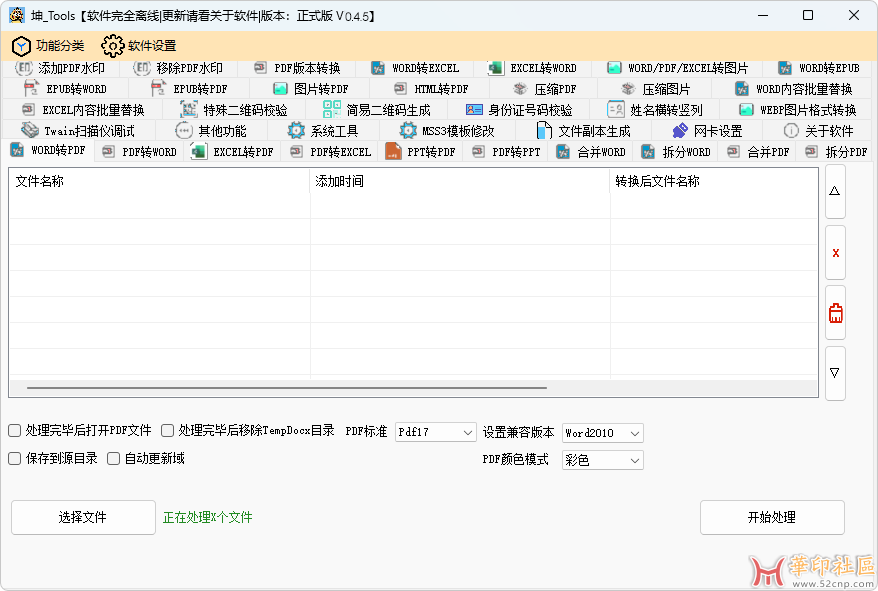This screenshot has height=591, width=878.
Task: Select the Twain扫描仪调试 scanner tab
Action: coord(77,131)
